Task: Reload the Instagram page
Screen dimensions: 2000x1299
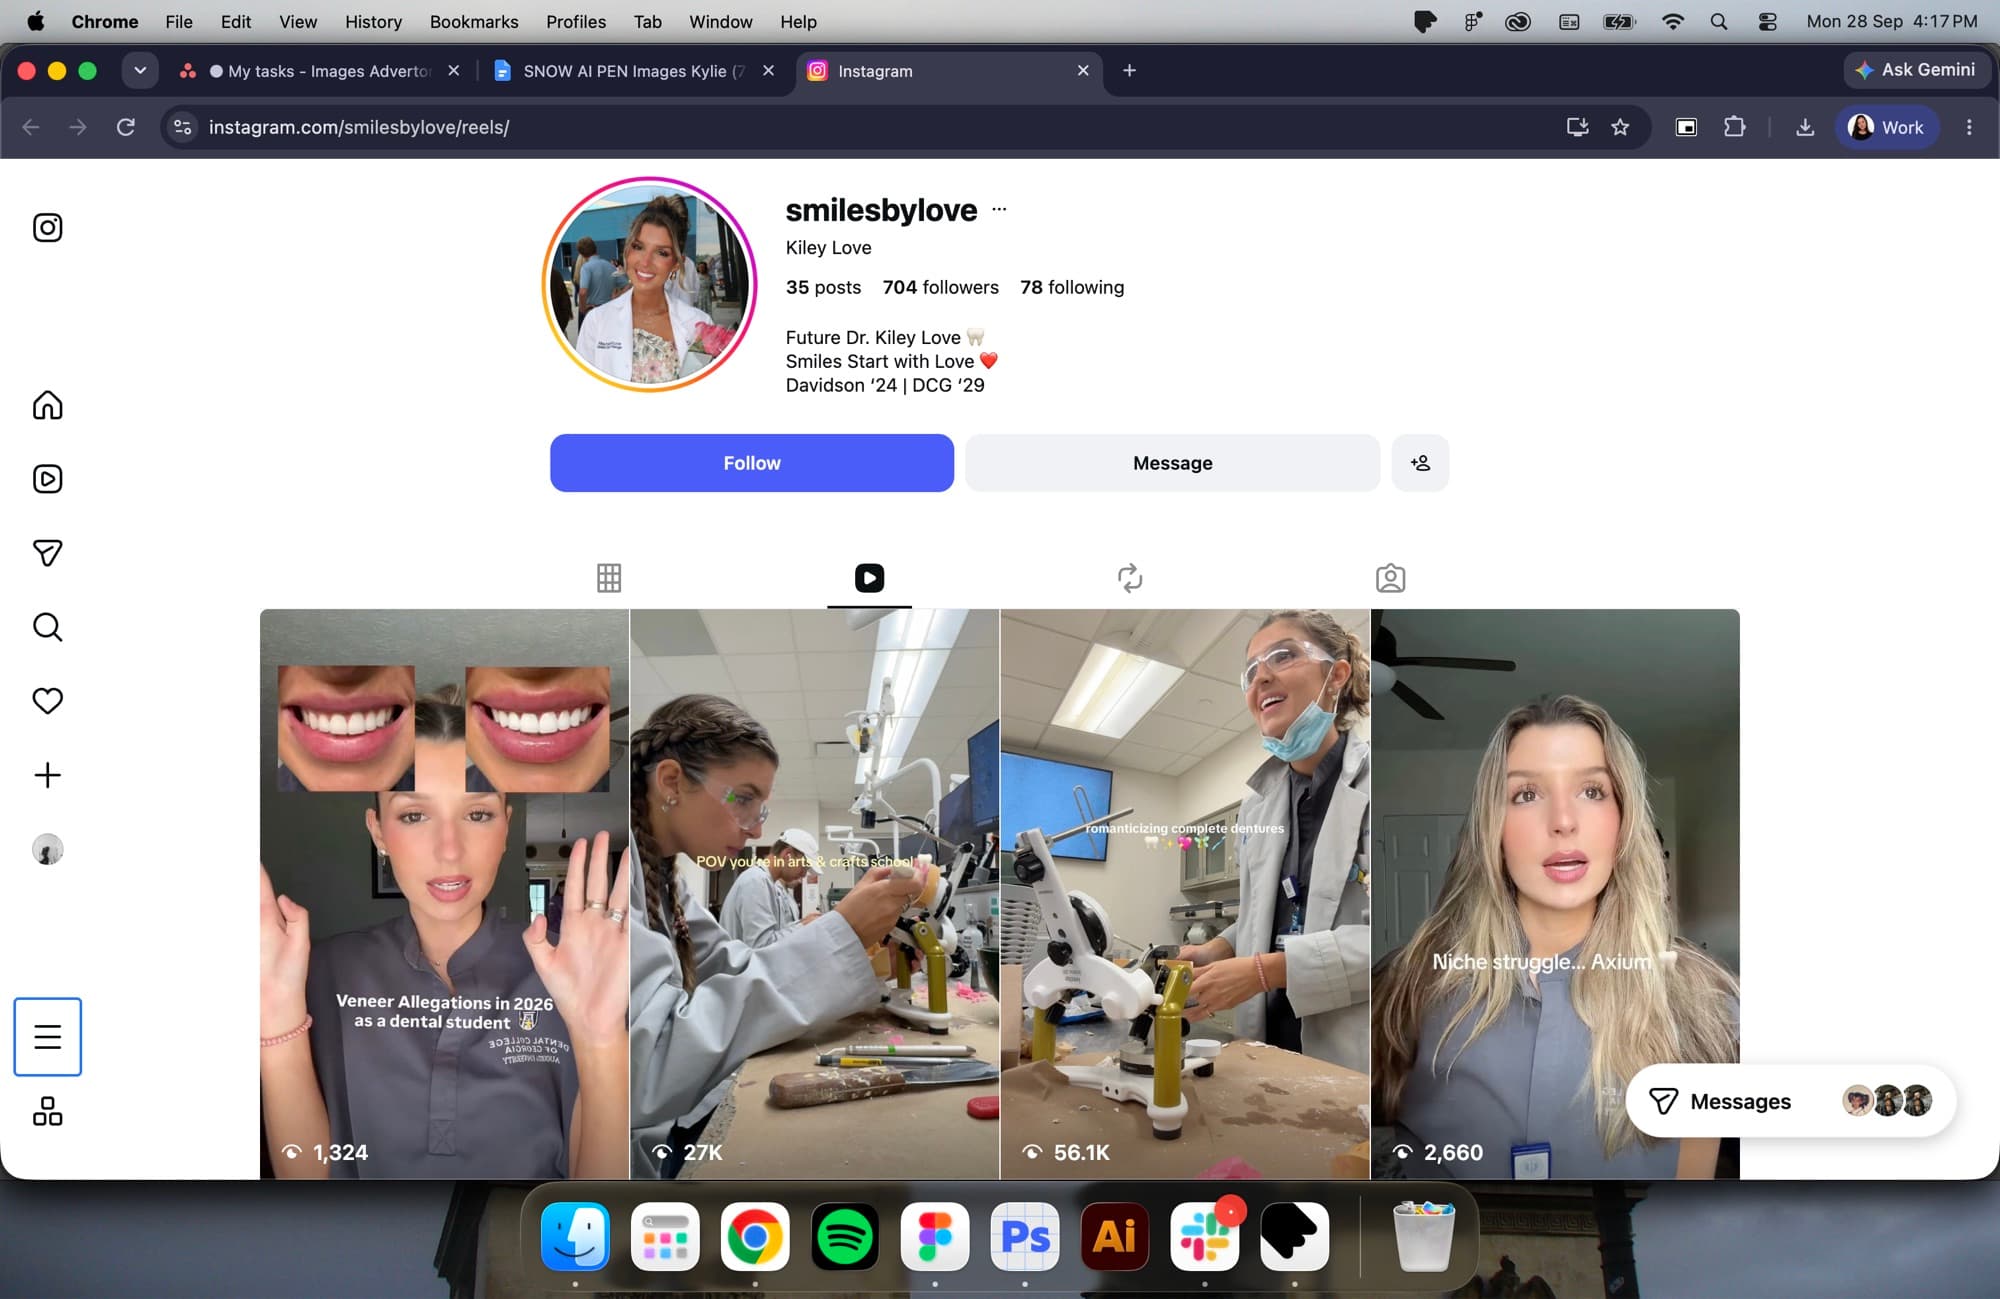Action: pyautogui.click(x=126, y=127)
